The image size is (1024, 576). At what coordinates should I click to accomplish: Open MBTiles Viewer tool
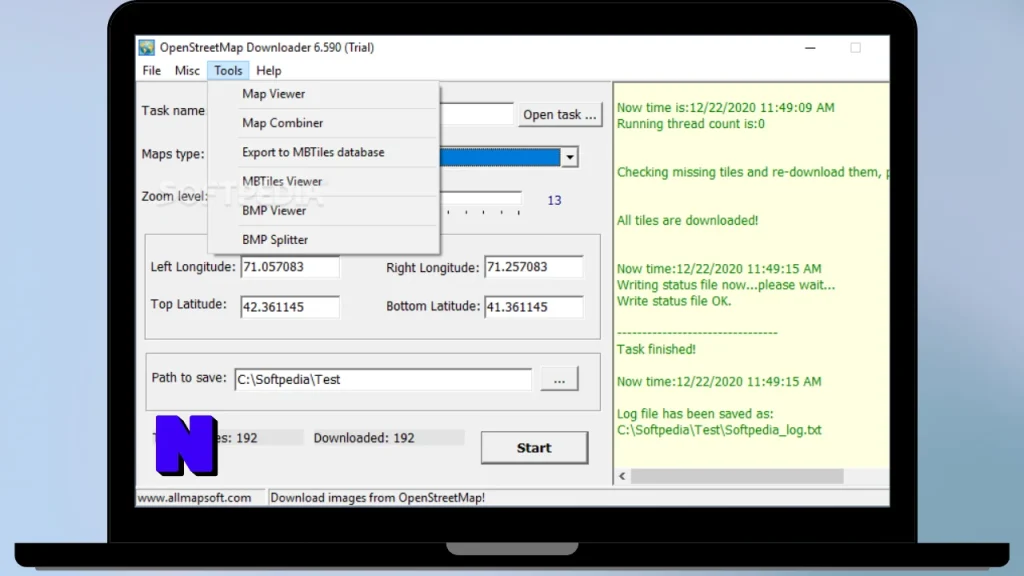point(323,182)
